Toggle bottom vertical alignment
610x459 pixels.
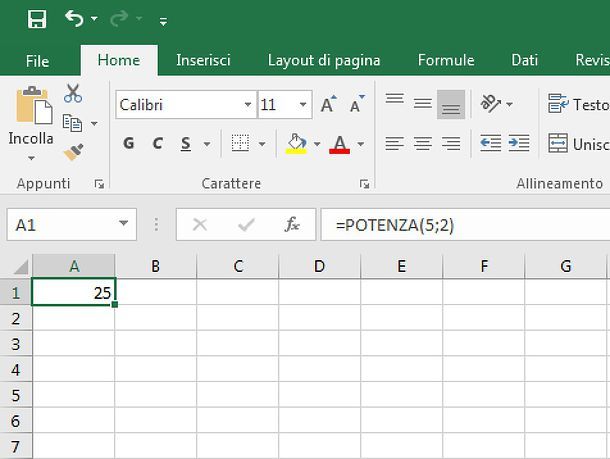pyautogui.click(x=451, y=104)
